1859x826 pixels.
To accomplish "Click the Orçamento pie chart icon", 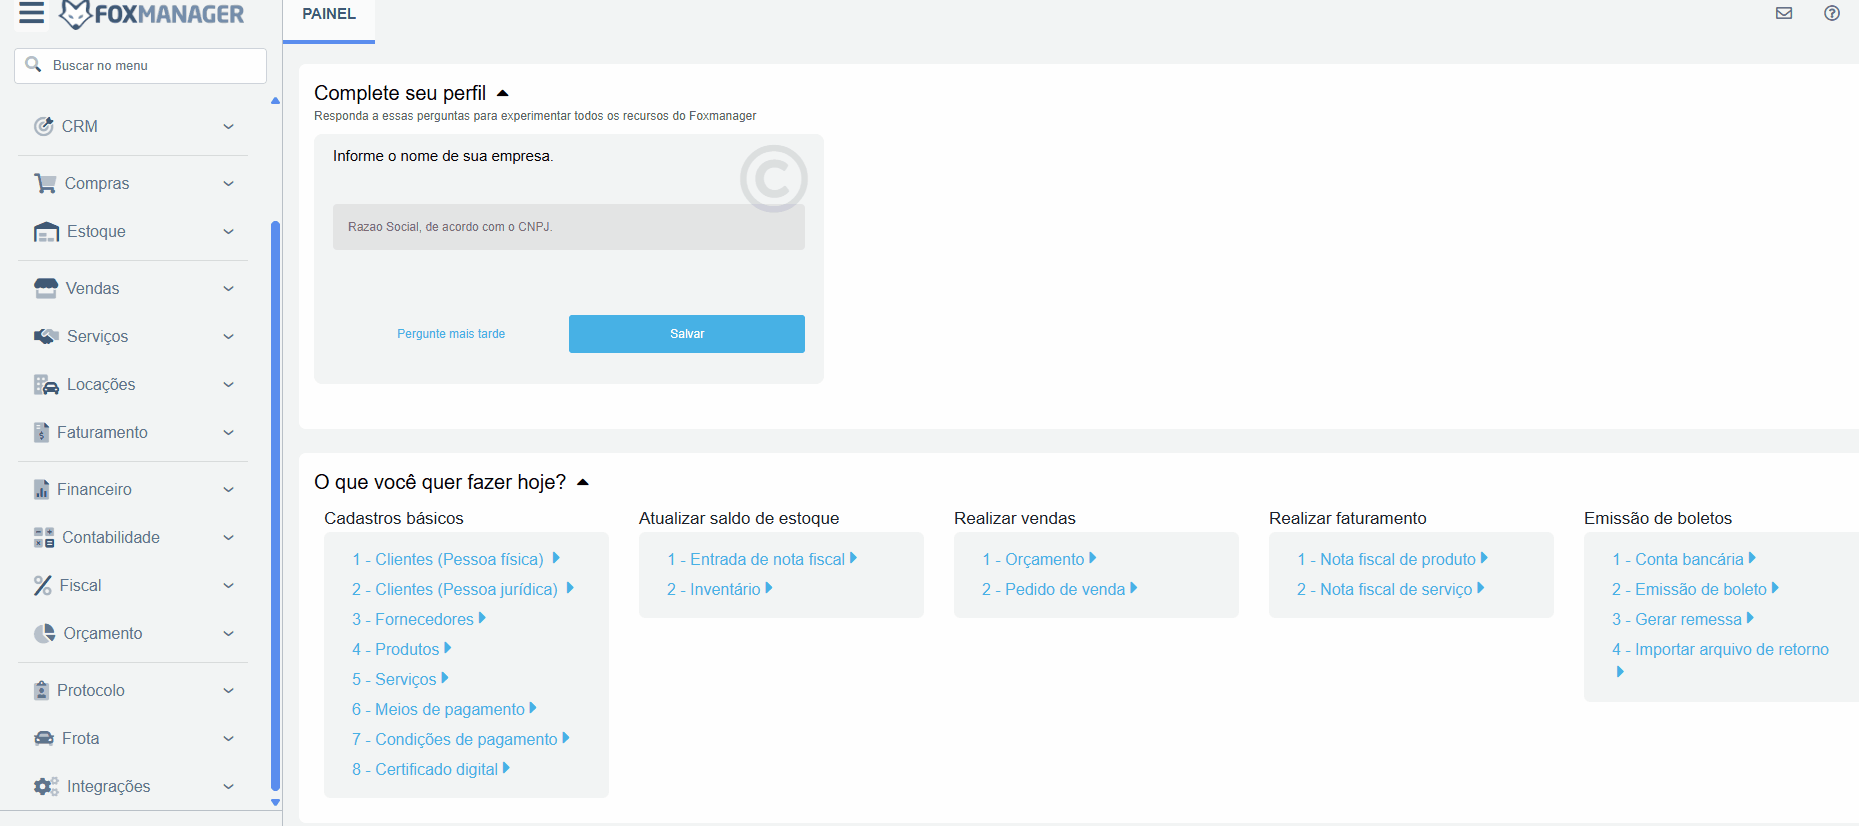I will tap(45, 633).
